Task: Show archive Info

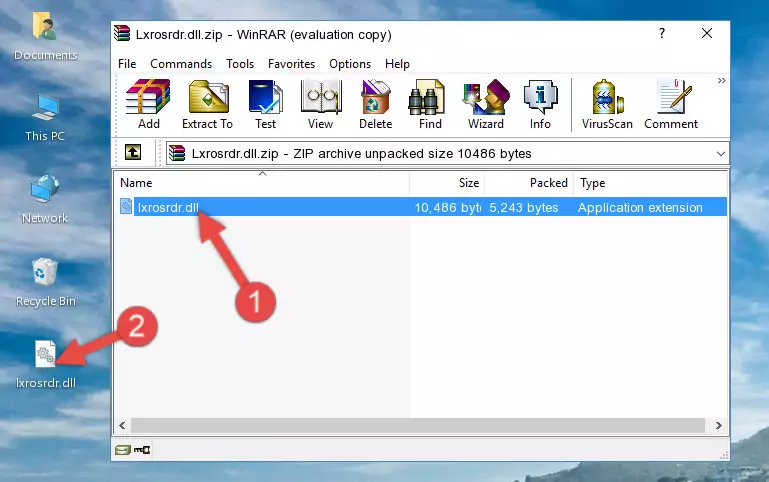Action: [x=540, y=104]
